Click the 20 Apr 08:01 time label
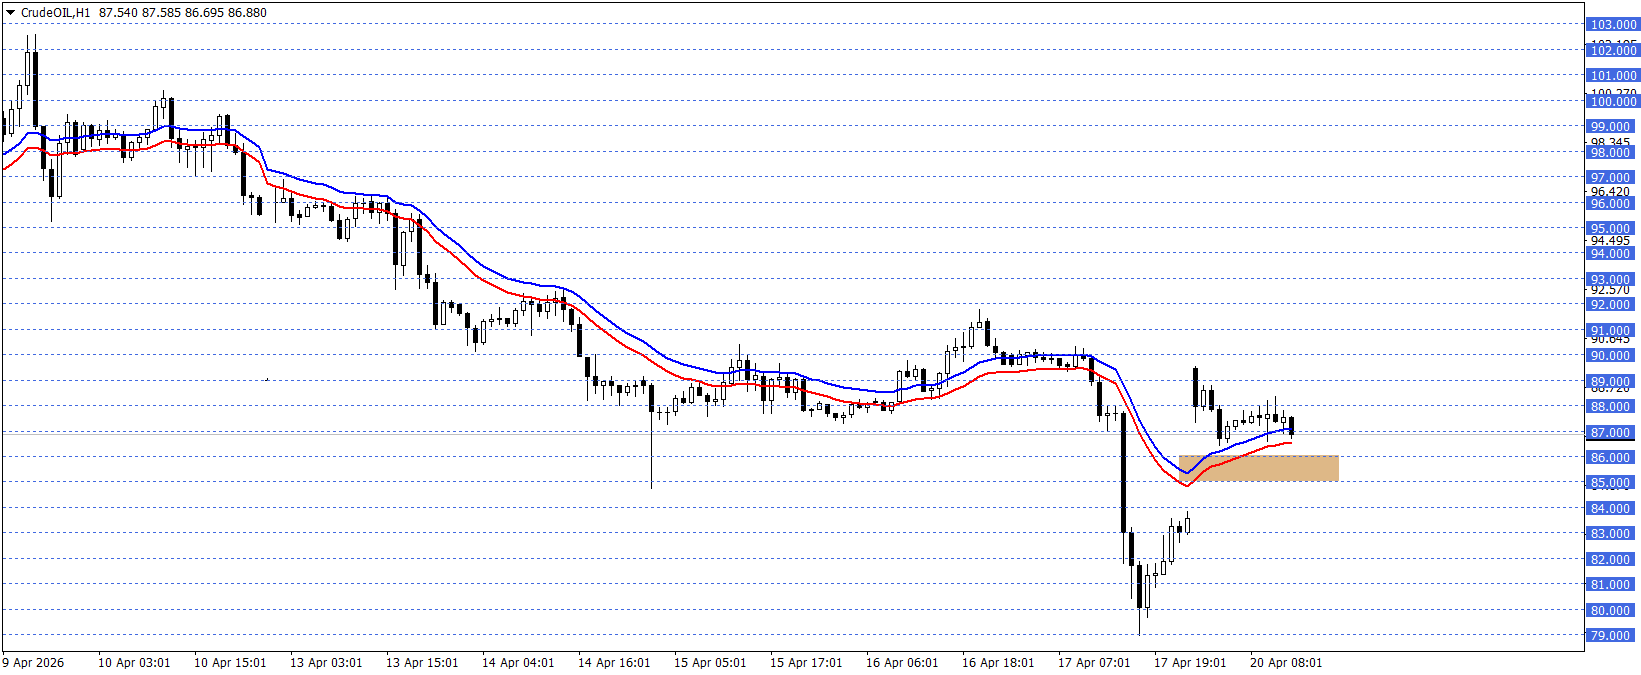 1286,663
